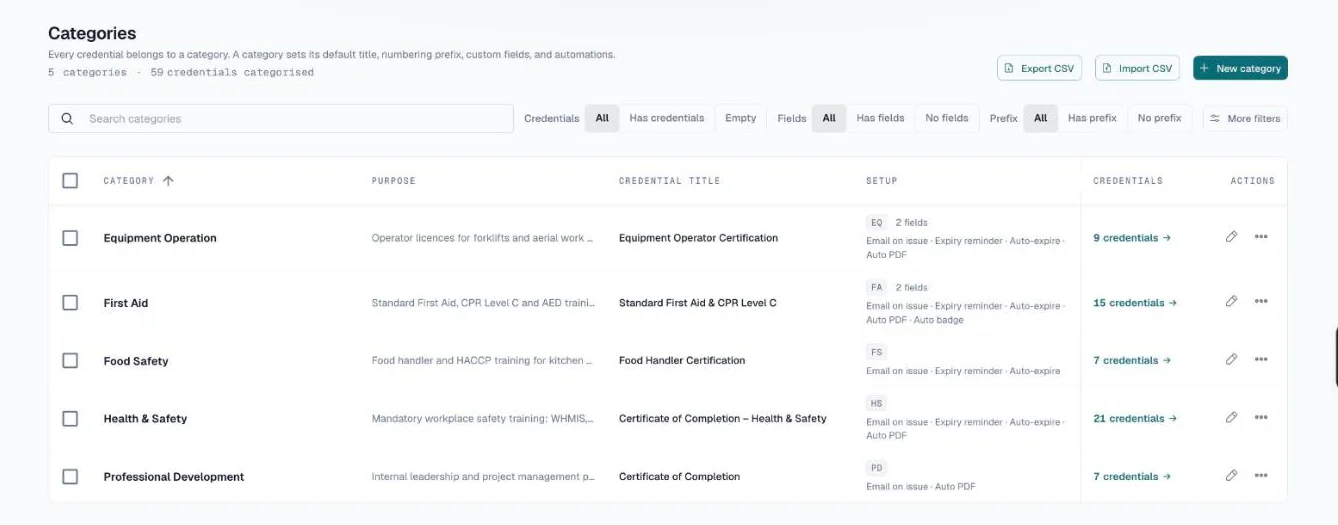1338x525 pixels.
Task: Click the Equipment Operation category name
Action: tap(160, 238)
